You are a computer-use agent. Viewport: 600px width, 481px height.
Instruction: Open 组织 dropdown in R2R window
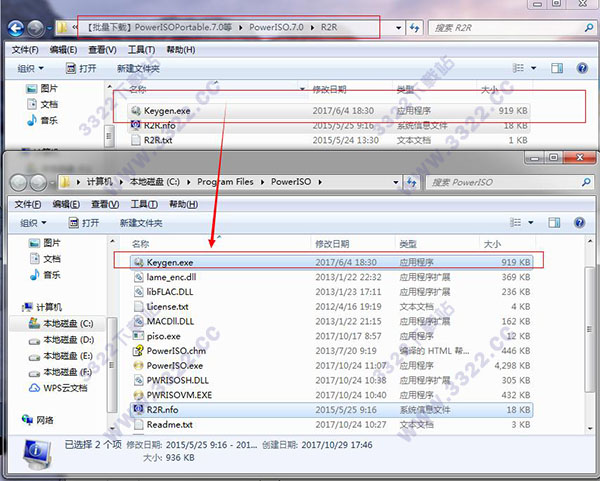30,68
